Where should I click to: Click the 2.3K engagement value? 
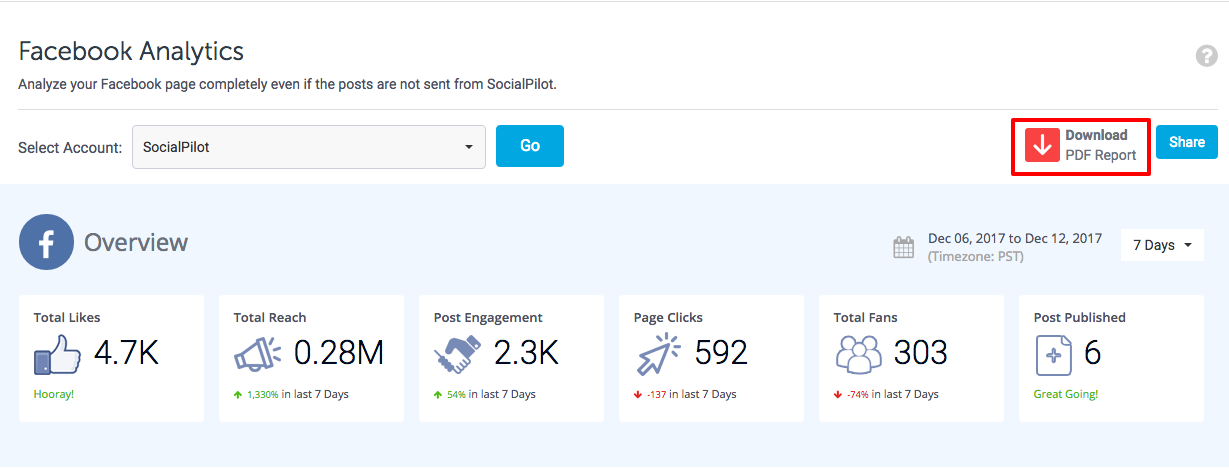click(x=526, y=352)
